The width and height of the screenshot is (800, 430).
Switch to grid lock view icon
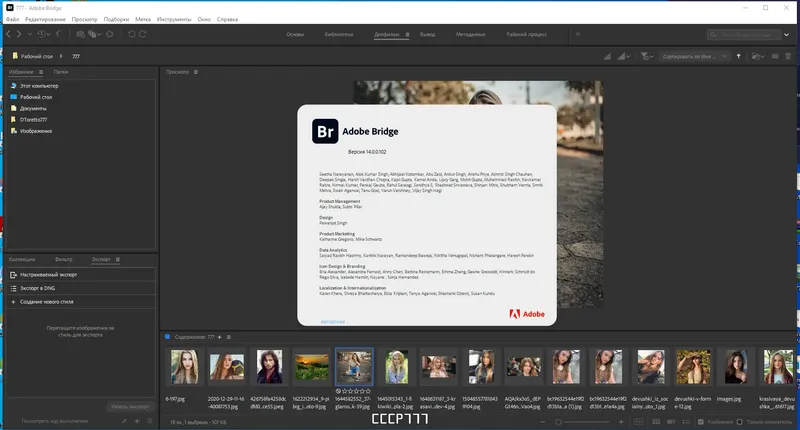click(x=638, y=422)
